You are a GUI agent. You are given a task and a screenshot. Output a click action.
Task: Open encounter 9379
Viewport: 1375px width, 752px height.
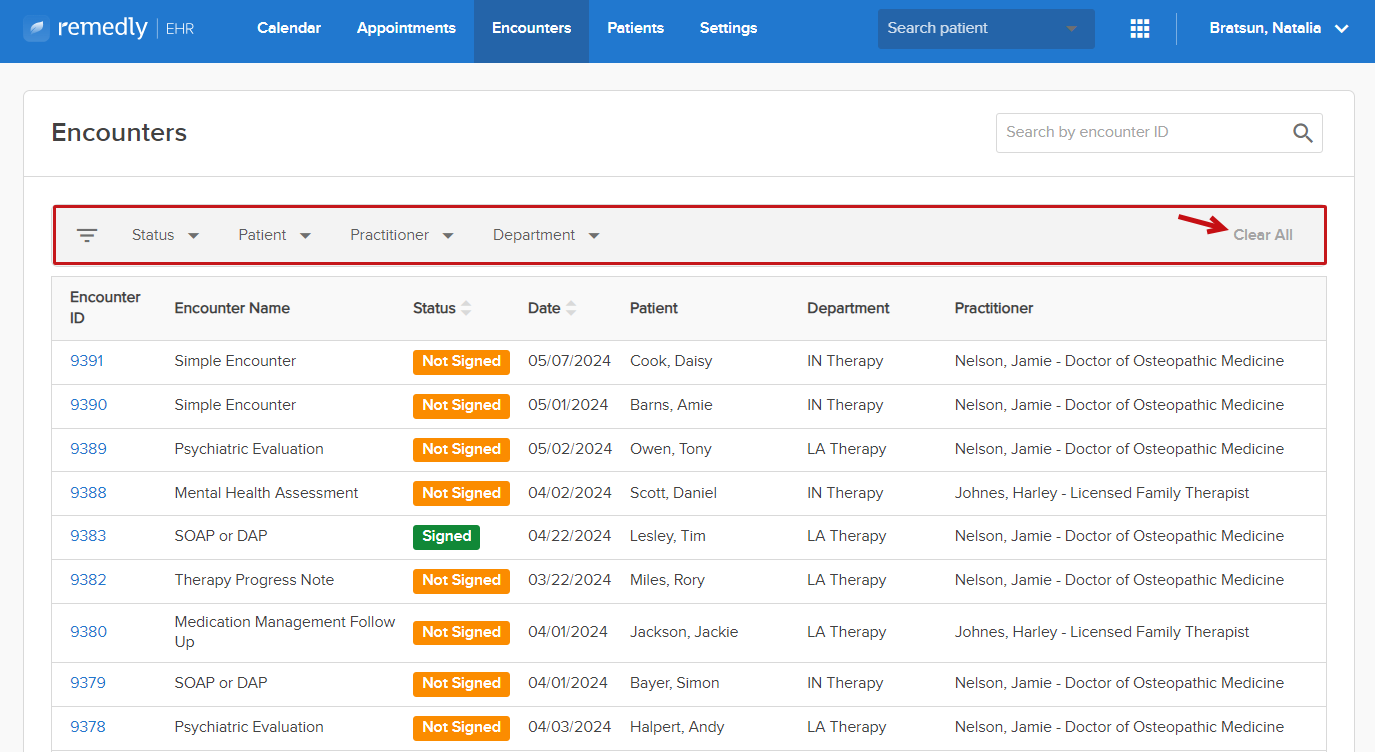click(88, 683)
